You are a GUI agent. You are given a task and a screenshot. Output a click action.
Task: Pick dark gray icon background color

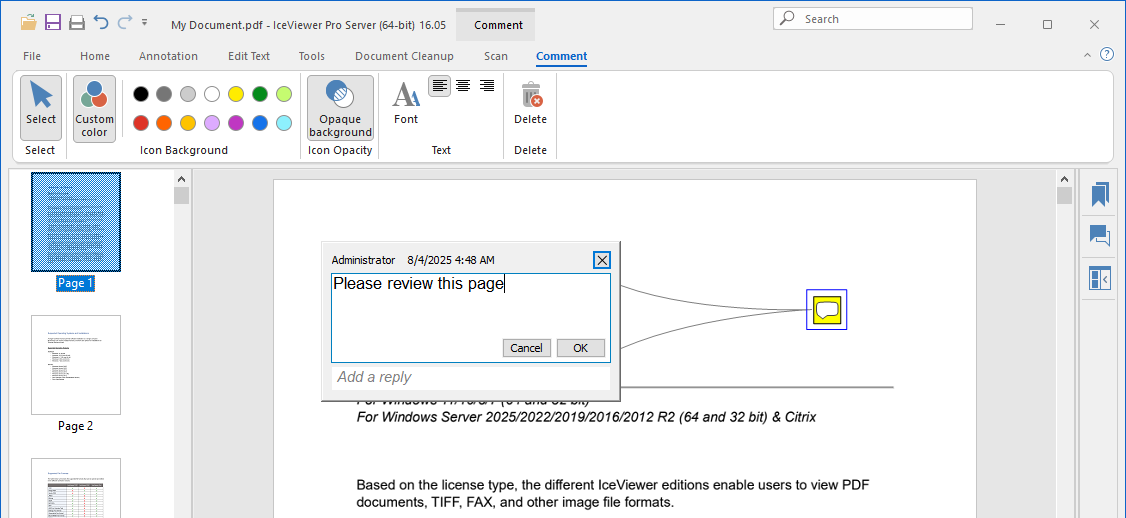click(x=164, y=94)
